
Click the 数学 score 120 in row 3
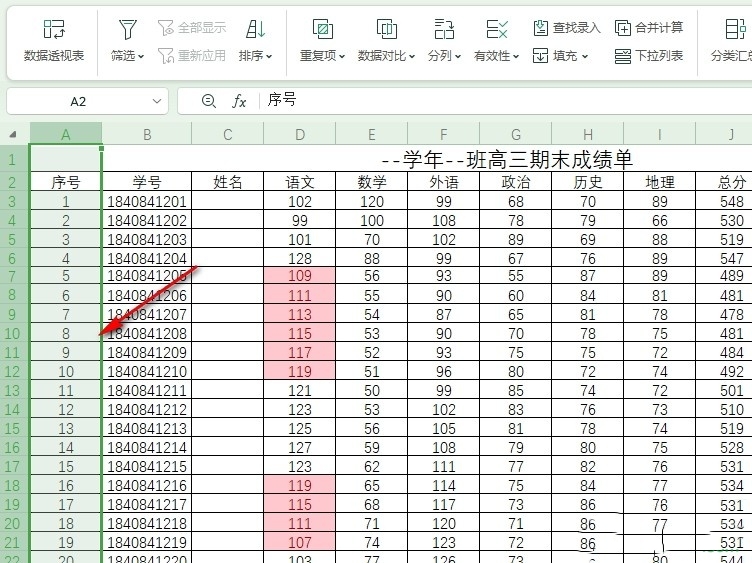(x=372, y=201)
